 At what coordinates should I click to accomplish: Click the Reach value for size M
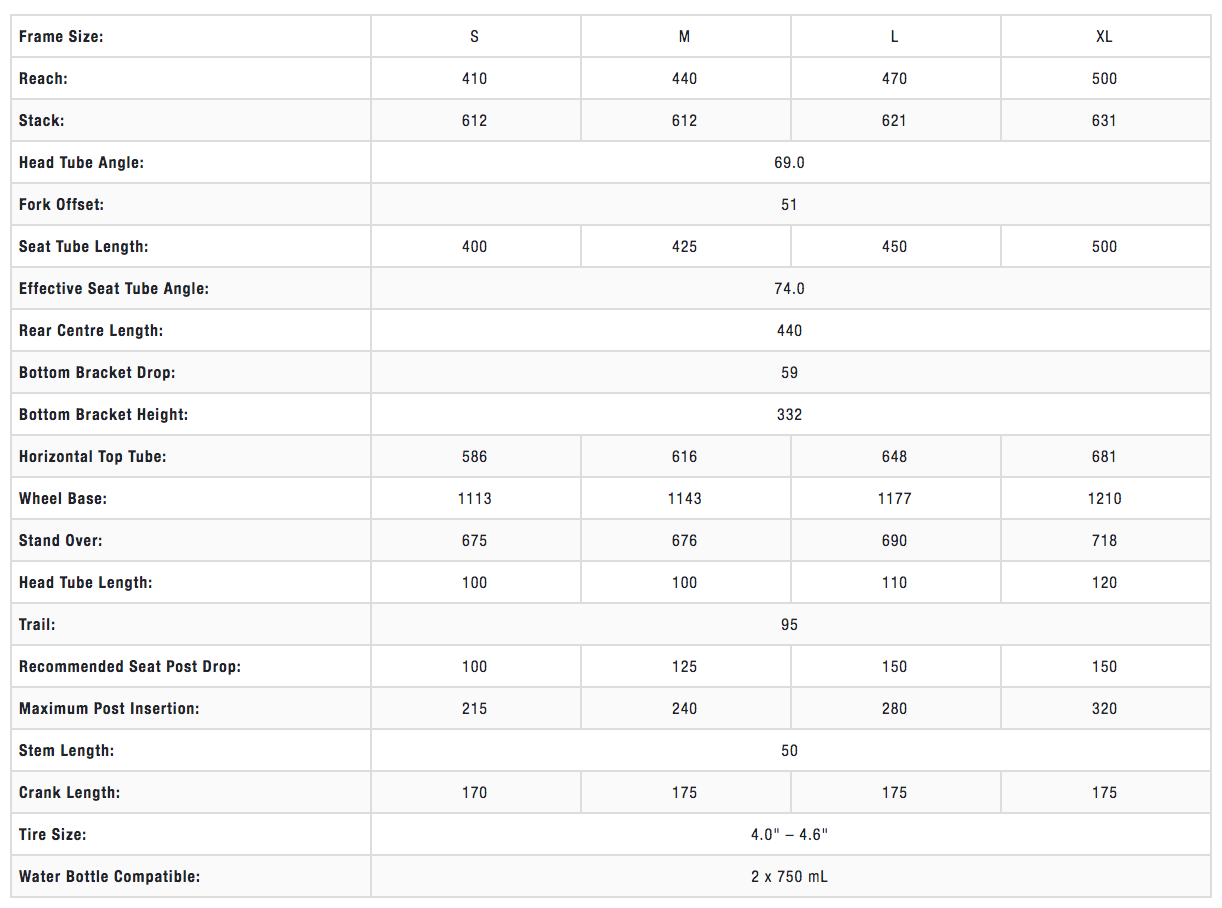click(x=684, y=79)
